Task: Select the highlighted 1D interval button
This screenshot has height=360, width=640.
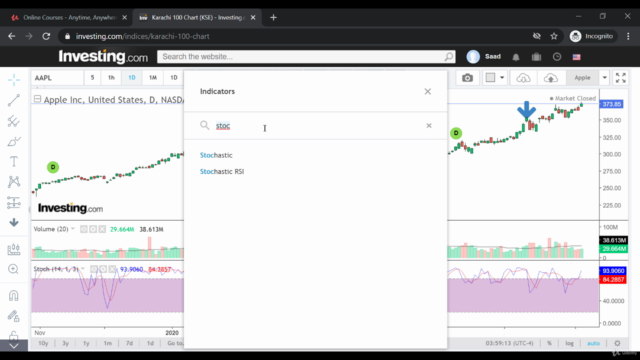Action: point(132,78)
